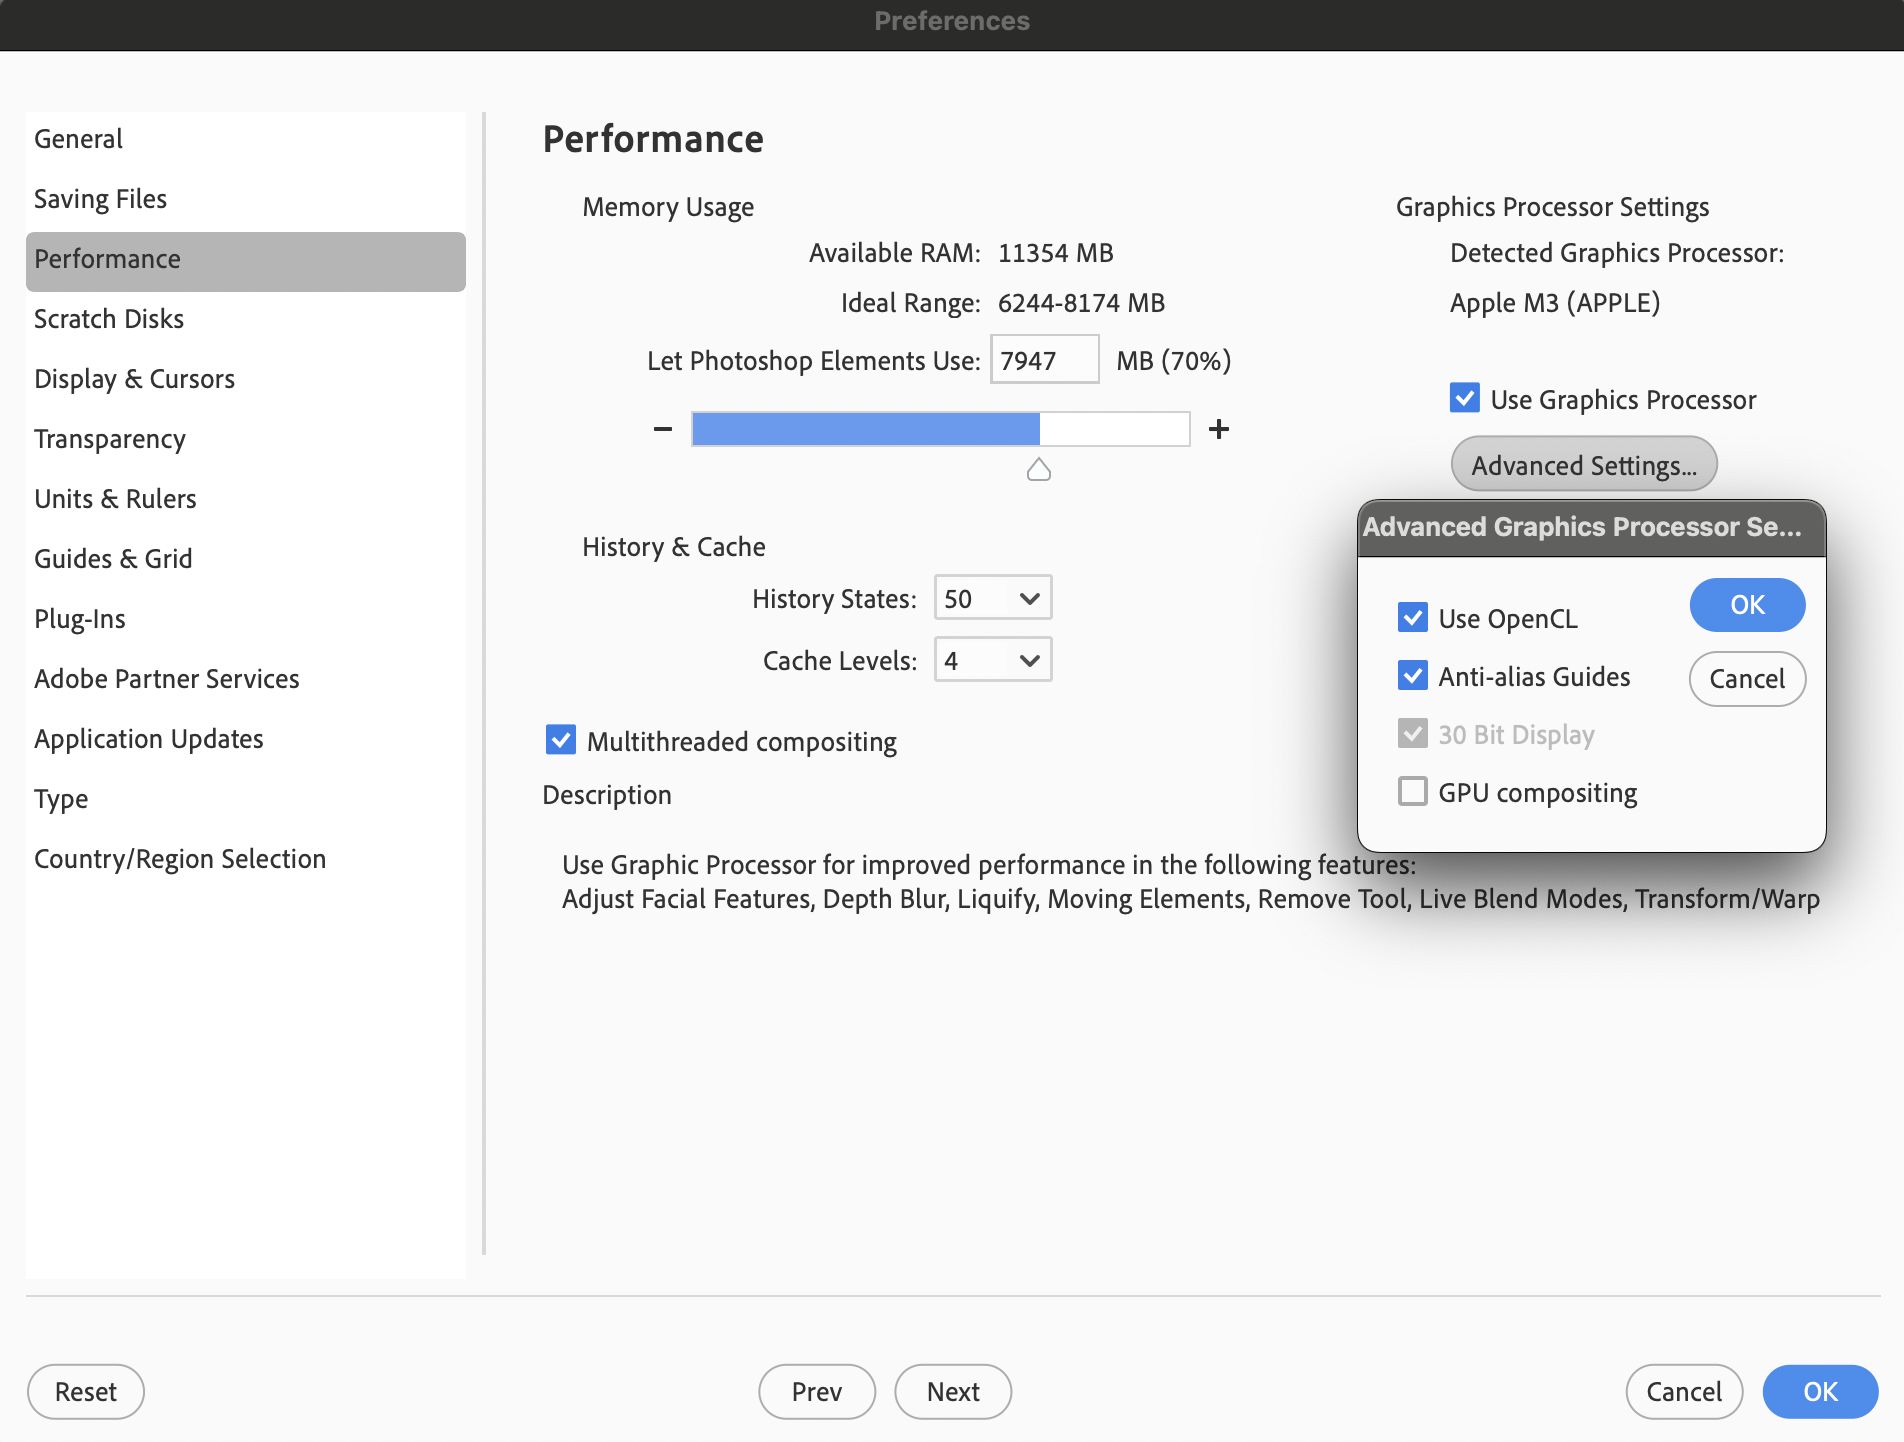The image size is (1904, 1442).
Task: Open the Plug-Ins preferences section
Action: pos(80,619)
